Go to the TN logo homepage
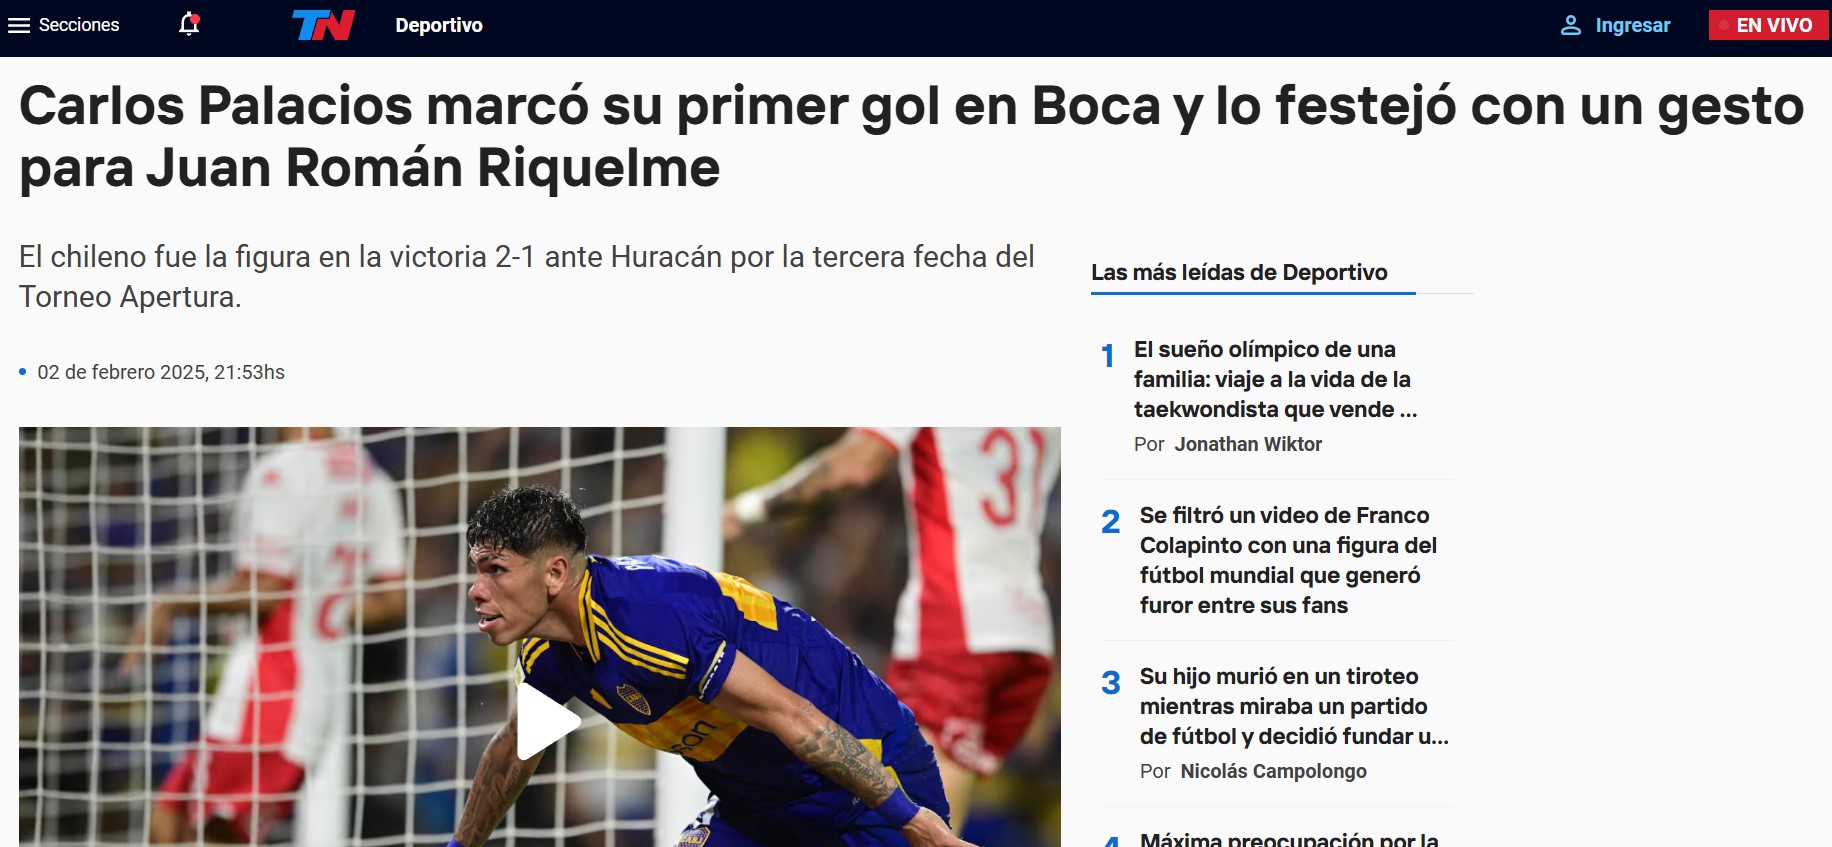Screen dimensions: 1832x847 click(x=323, y=25)
